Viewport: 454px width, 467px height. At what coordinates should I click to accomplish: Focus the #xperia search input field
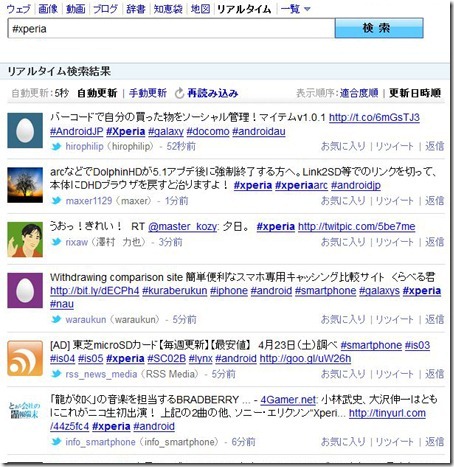click(x=171, y=29)
